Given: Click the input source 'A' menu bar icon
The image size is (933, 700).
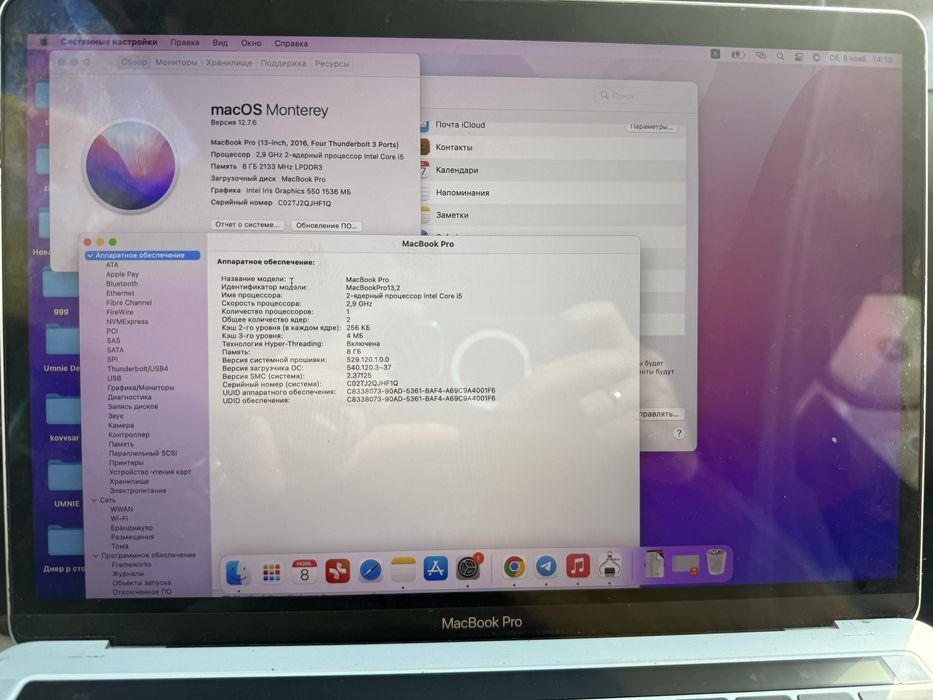Looking at the screenshot, I should (715, 54).
